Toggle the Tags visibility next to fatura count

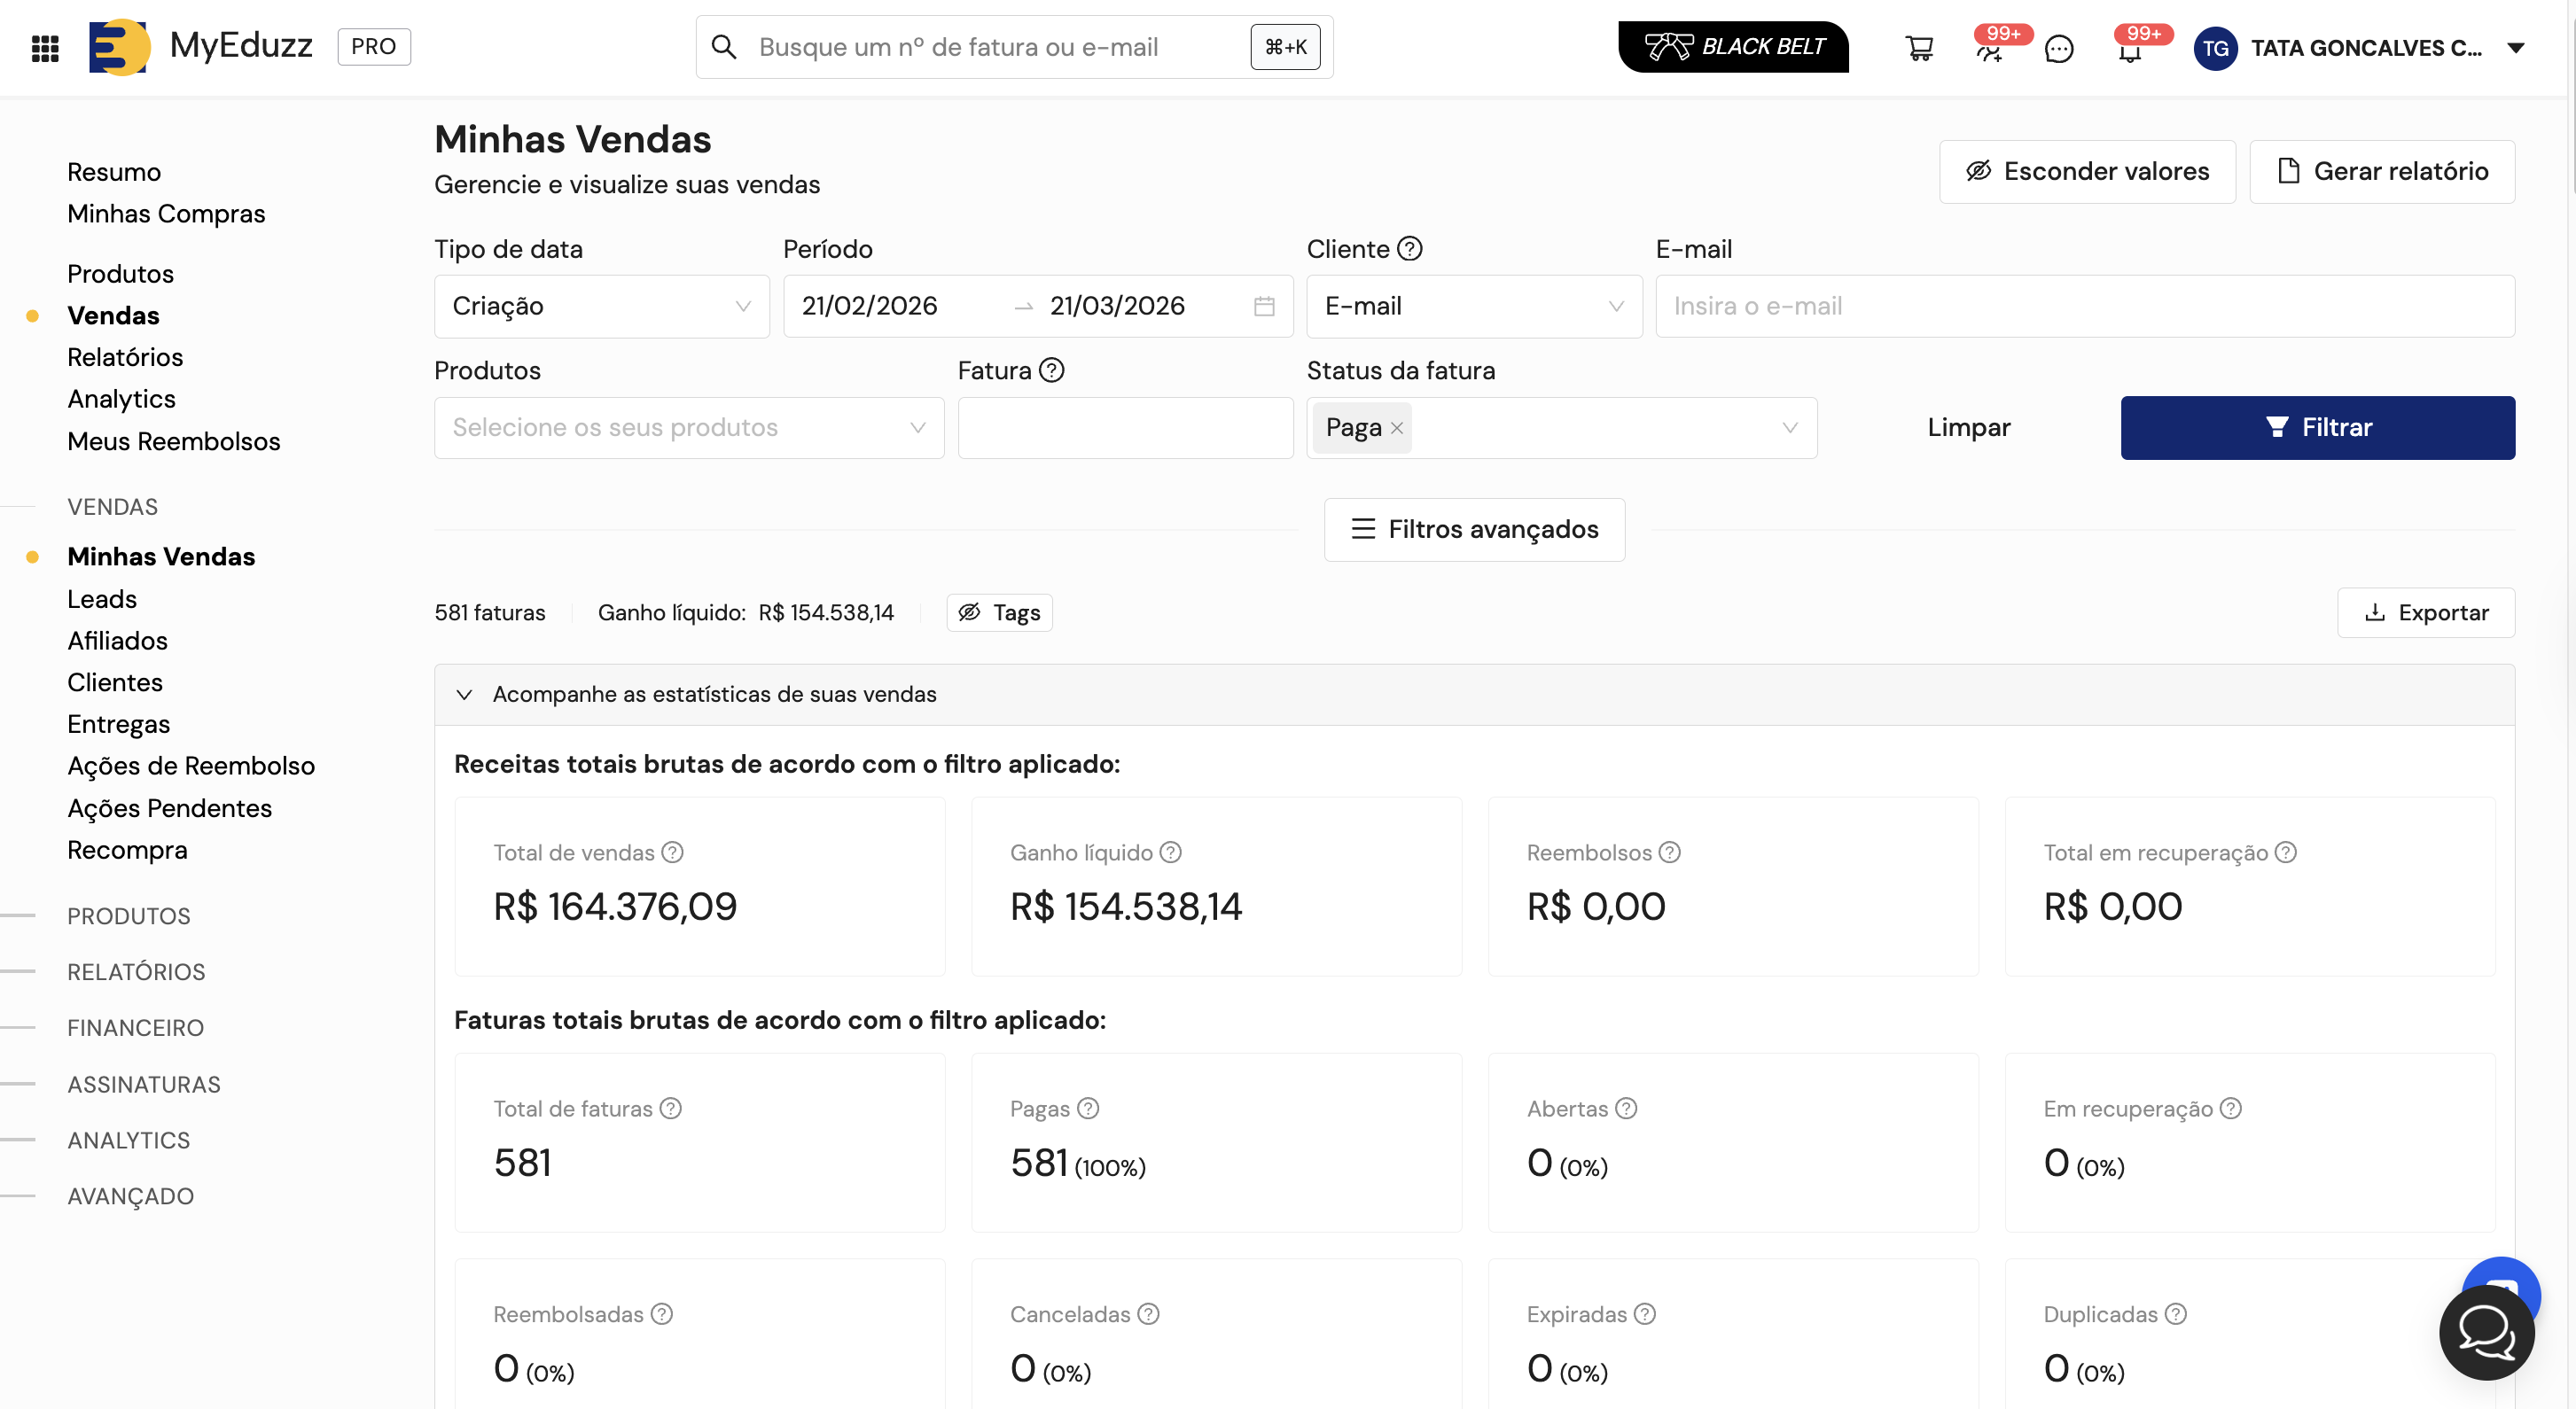coord(999,612)
